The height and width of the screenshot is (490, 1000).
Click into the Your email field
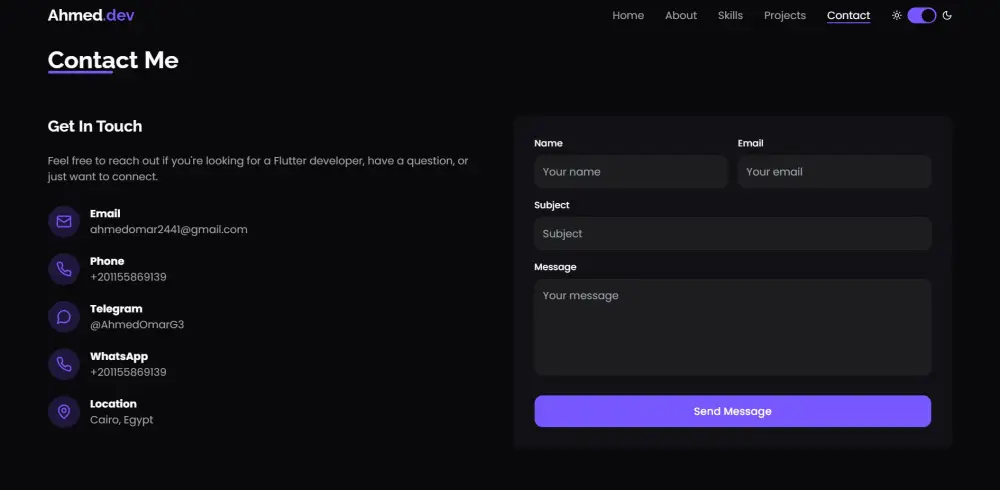[834, 172]
